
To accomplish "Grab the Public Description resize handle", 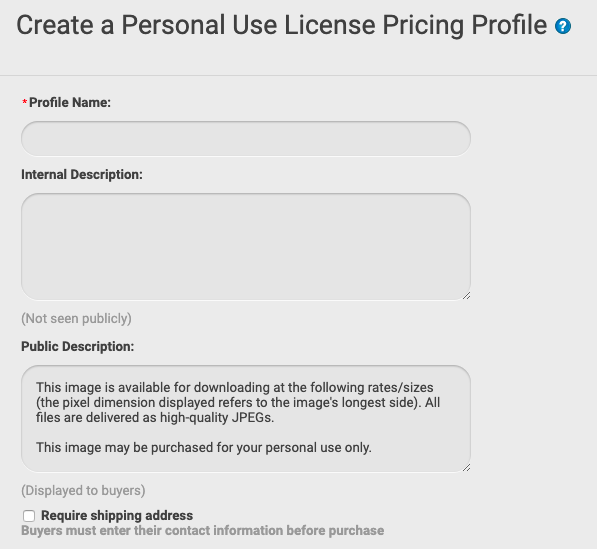I will coord(466,468).
